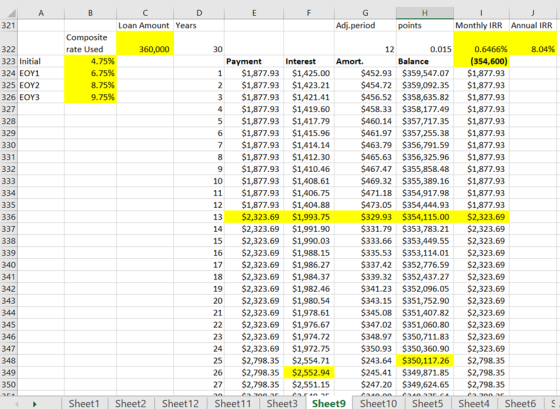The width and height of the screenshot is (560, 409).
Task: Click the EOY3 label cell
Action: tap(41, 97)
